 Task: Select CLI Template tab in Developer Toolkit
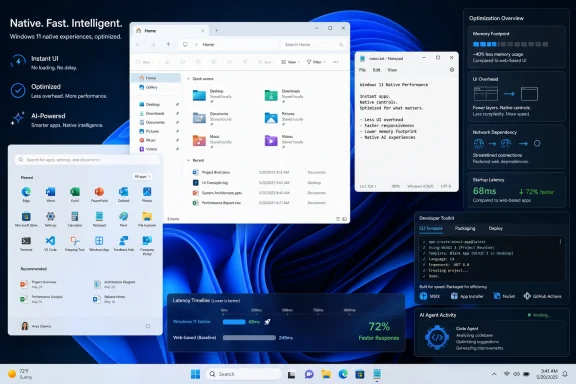(x=431, y=228)
